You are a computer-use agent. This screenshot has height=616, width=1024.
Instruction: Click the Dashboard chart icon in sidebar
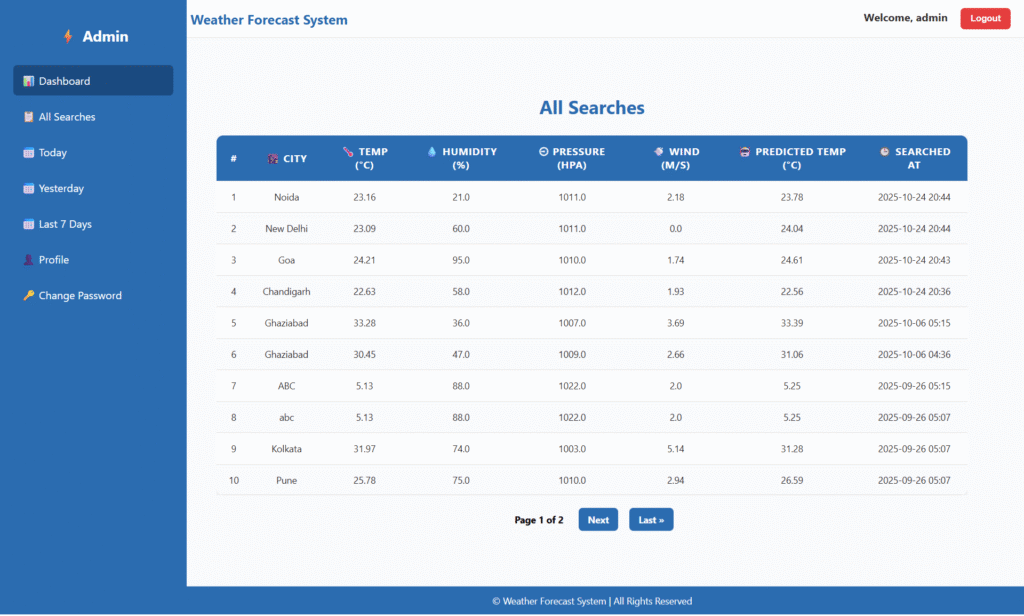tap(29, 81)
